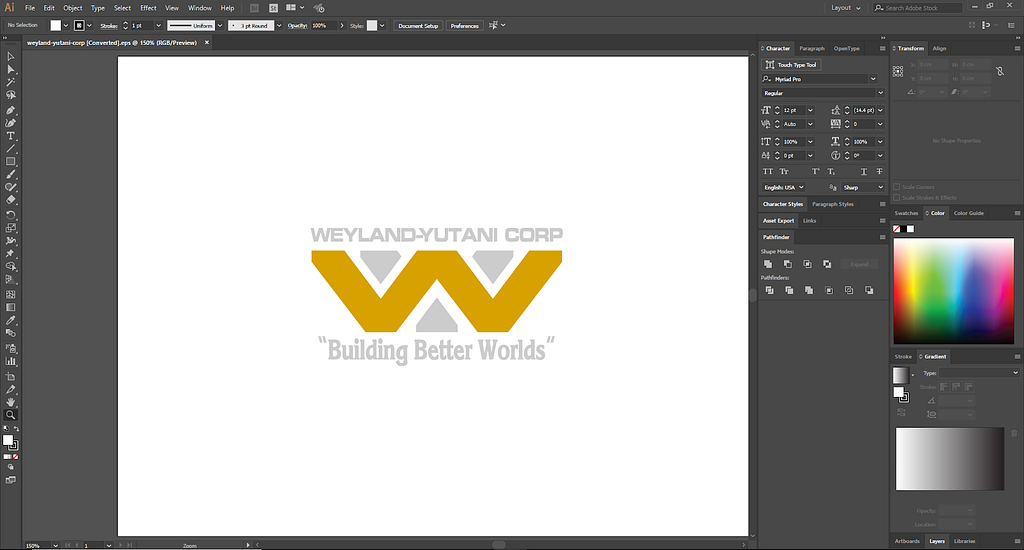Click the Touch Type Tool button
Image resolution: width=1024 pixels, height=550 pixels.
[791, 65]
